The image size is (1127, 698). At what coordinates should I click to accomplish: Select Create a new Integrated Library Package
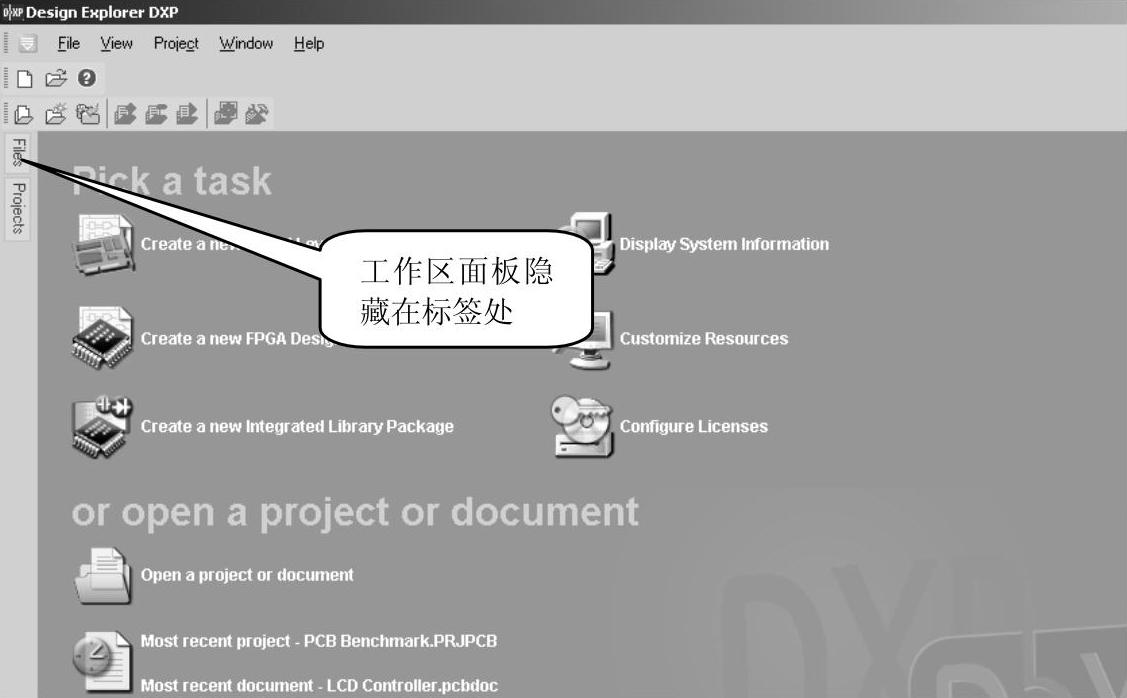[297, 426]
